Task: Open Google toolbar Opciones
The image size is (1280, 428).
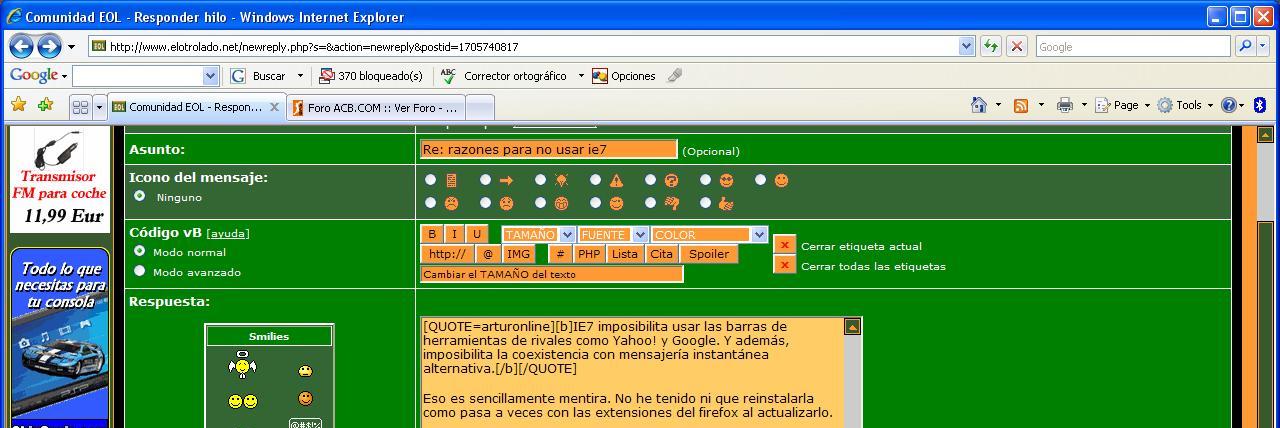Action: tap(624, 76)
